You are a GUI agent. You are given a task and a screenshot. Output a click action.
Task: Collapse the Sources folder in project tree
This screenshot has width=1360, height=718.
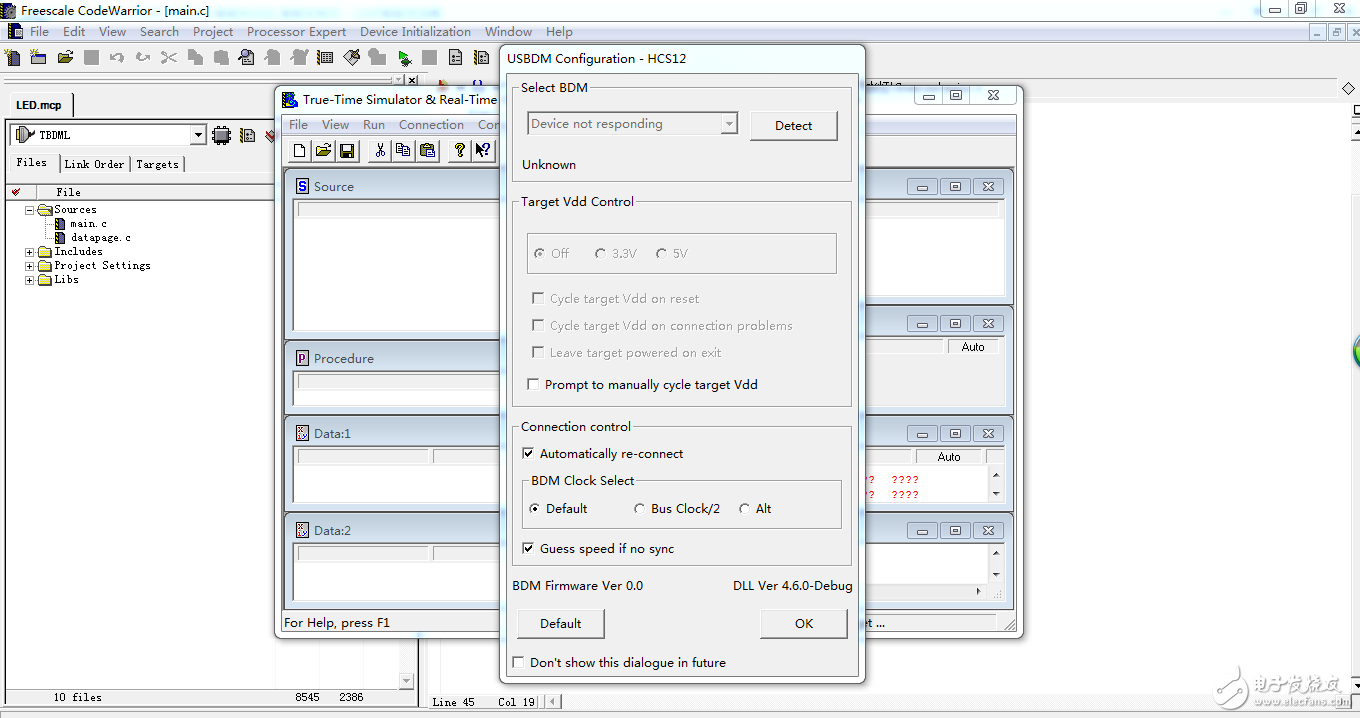(30, 210)
